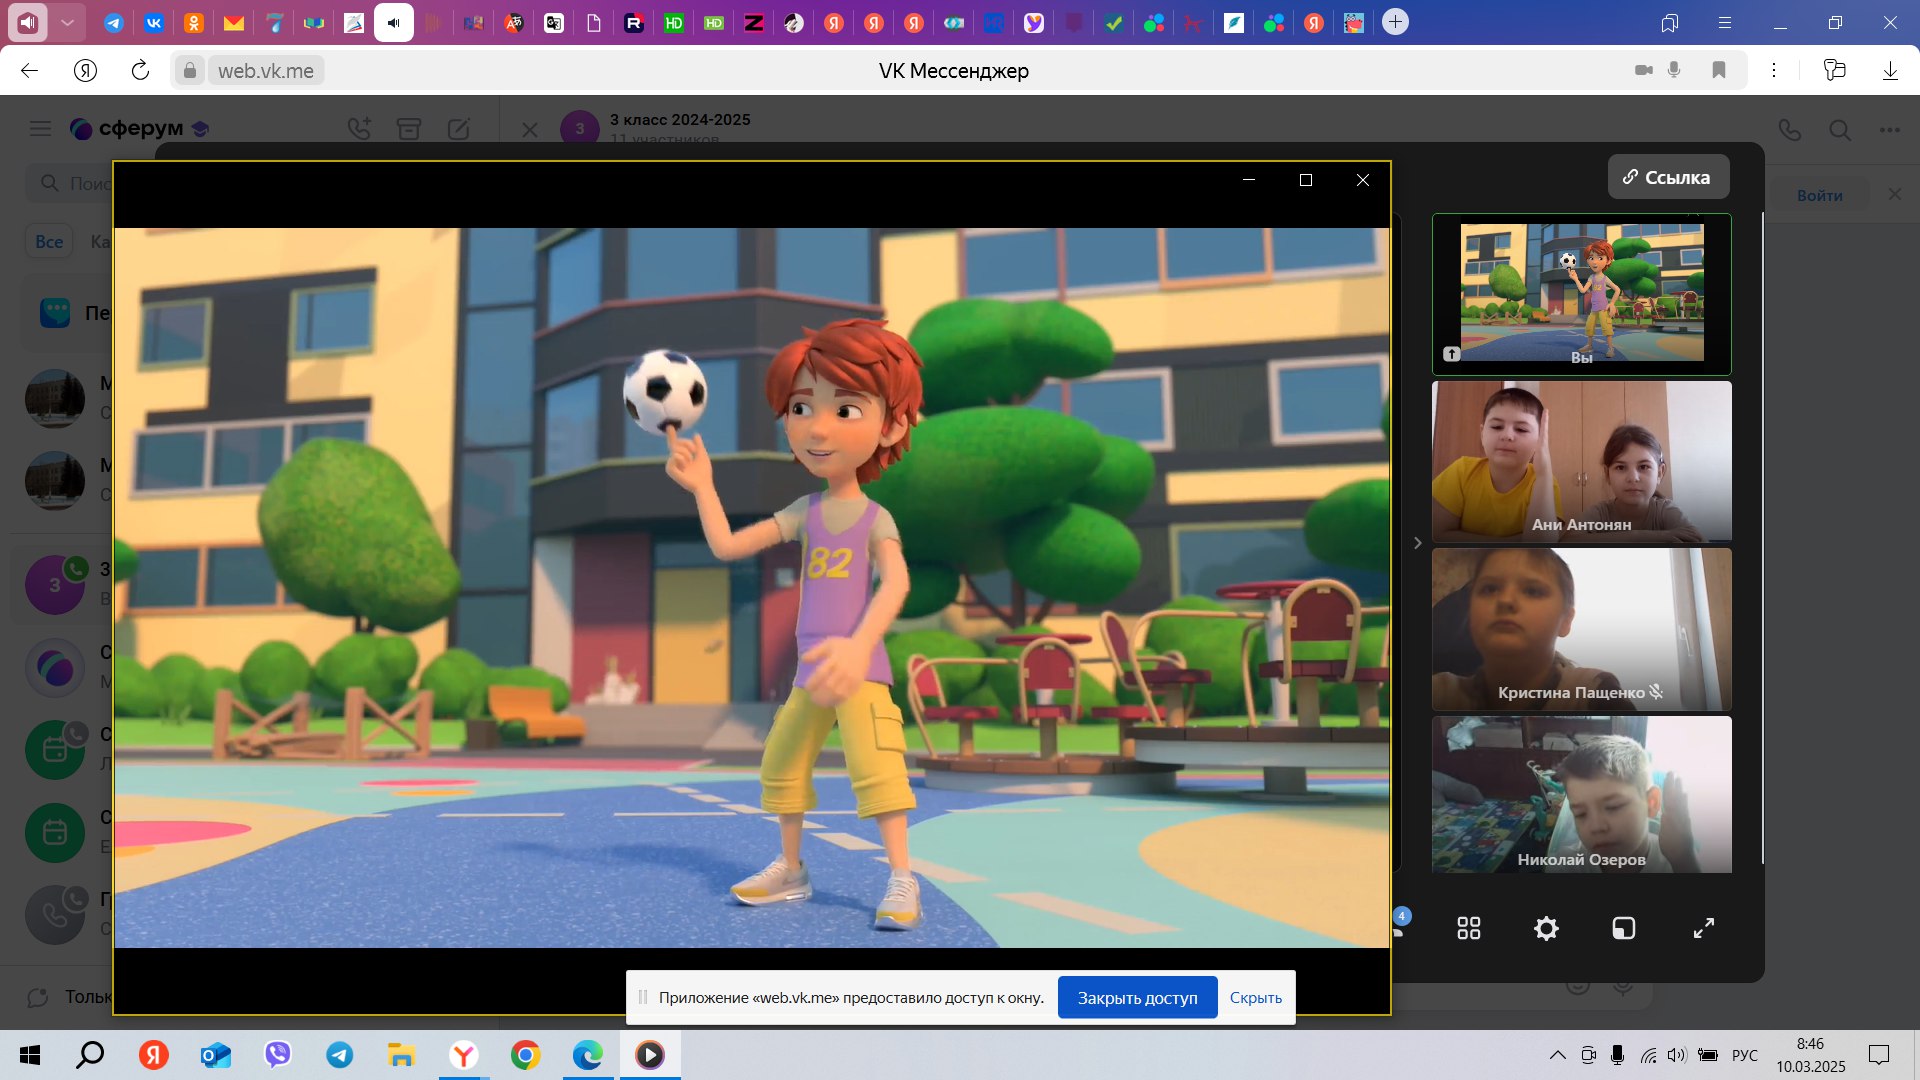Image resolution: width=1920 pixels, height=1080 pixels.
Task: Open the Yandex home button in the toolbar
Action: point(86,70)
